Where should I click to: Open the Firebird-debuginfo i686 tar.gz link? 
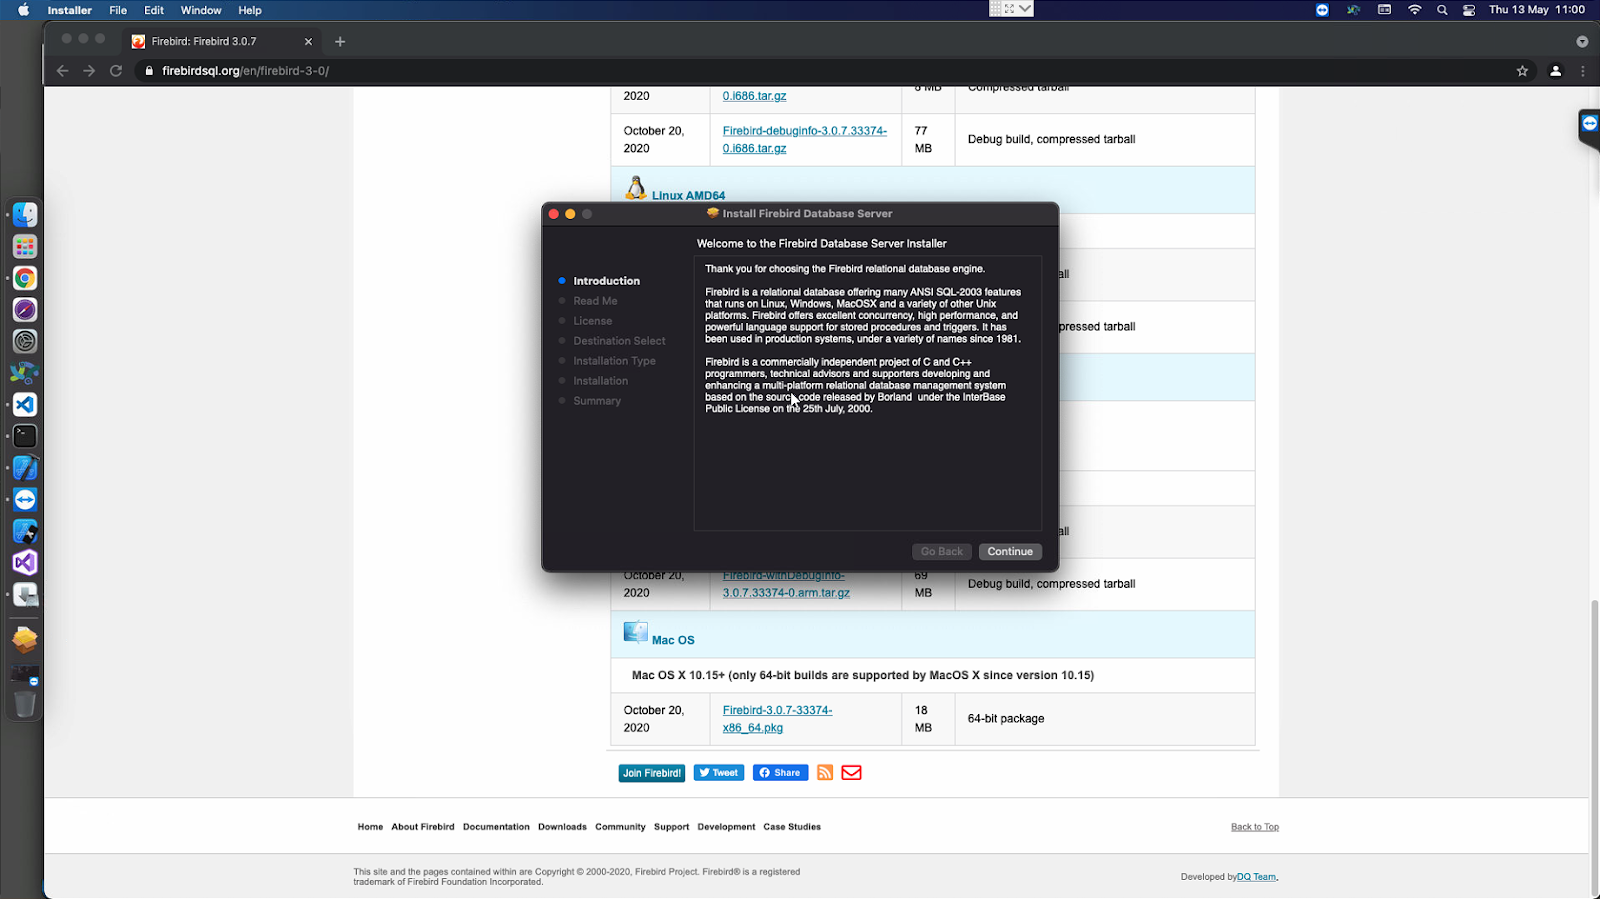tap(804, 139)
